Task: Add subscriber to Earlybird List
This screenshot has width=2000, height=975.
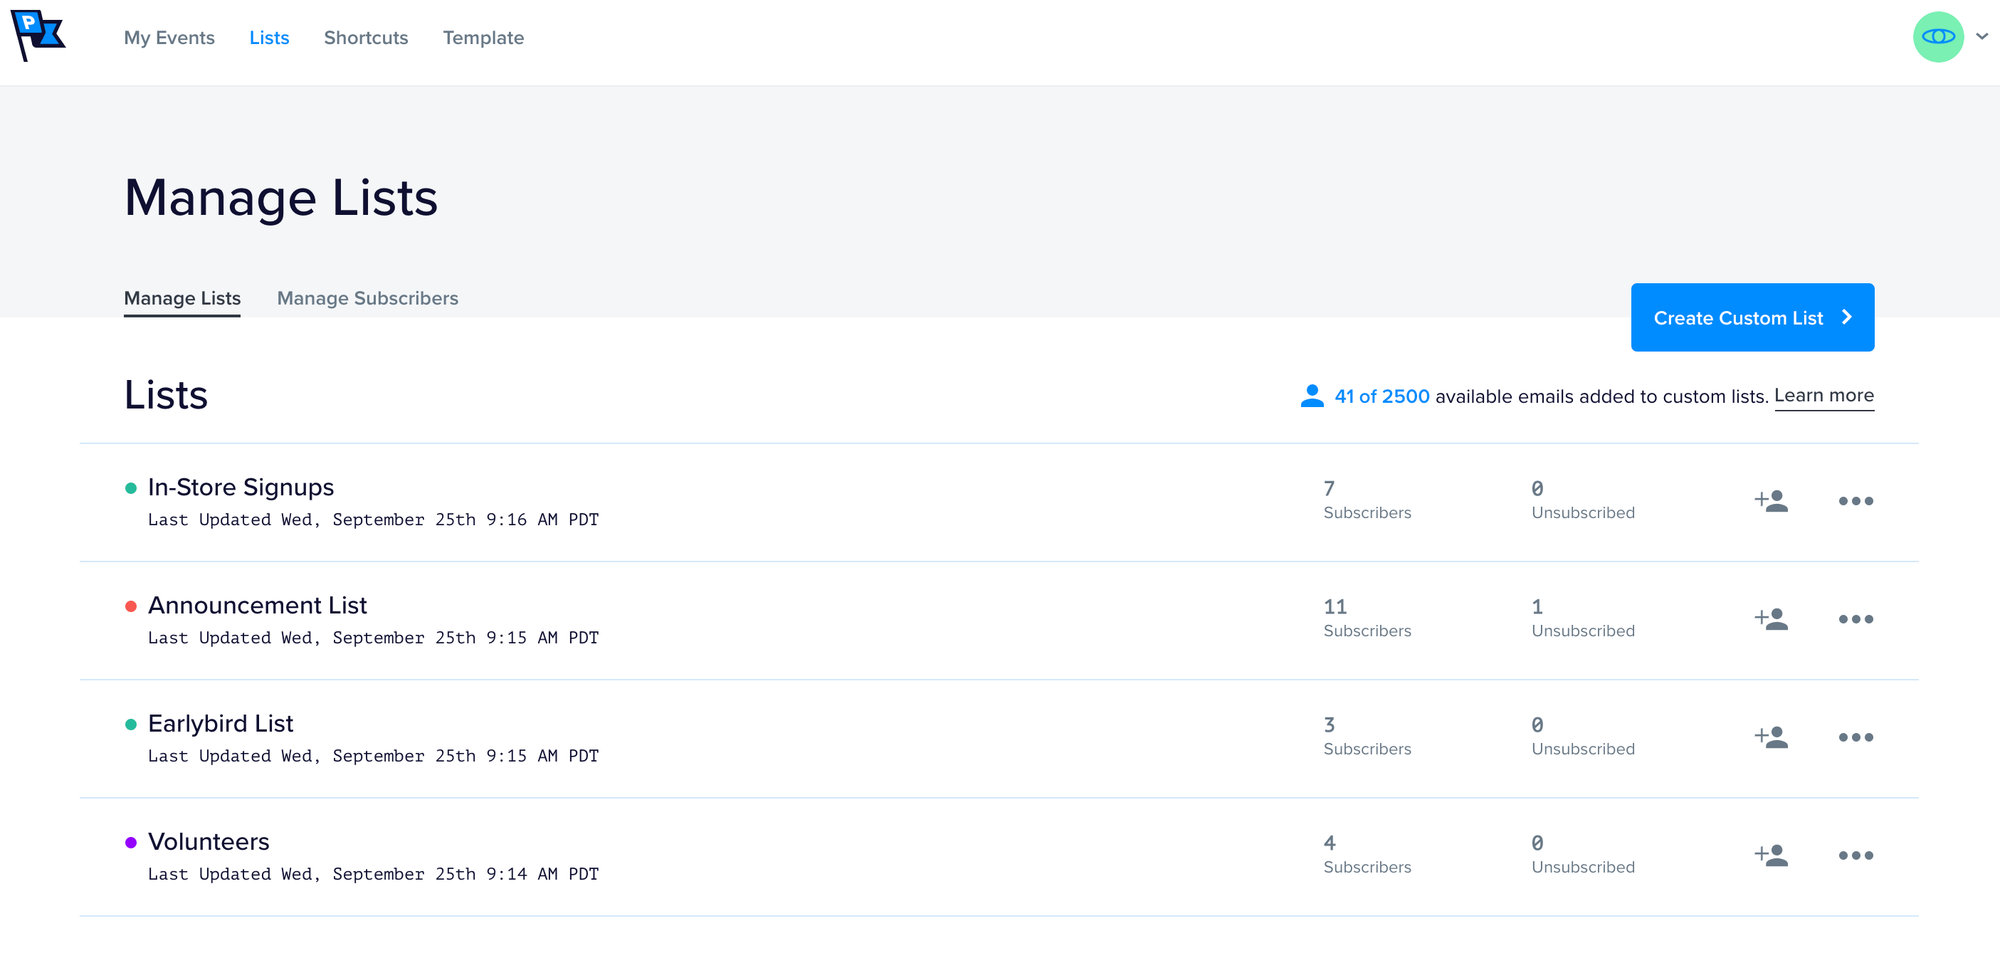Action: tap(1771, 737)
